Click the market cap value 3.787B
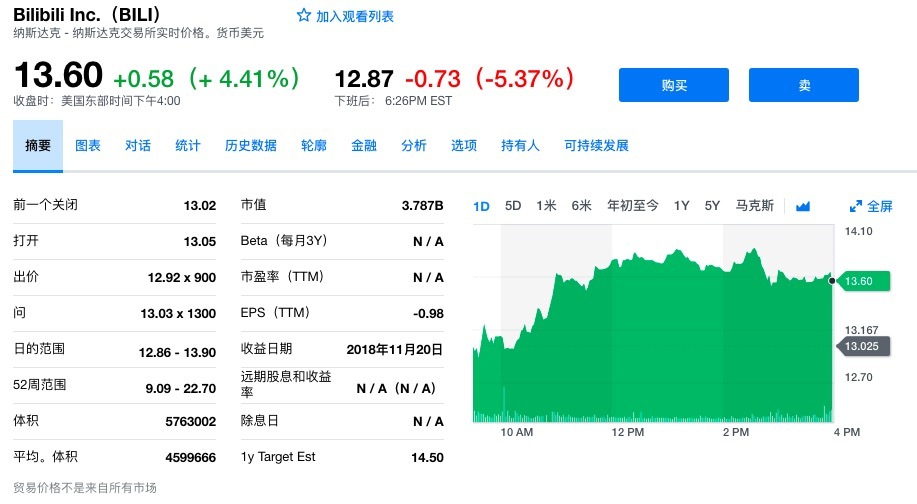 tap(422, 206)
